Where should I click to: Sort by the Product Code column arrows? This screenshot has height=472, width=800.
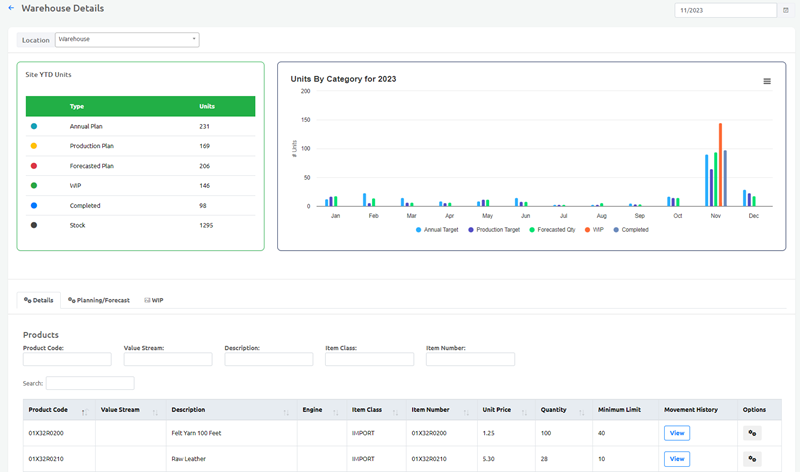[x=85, y=411]
